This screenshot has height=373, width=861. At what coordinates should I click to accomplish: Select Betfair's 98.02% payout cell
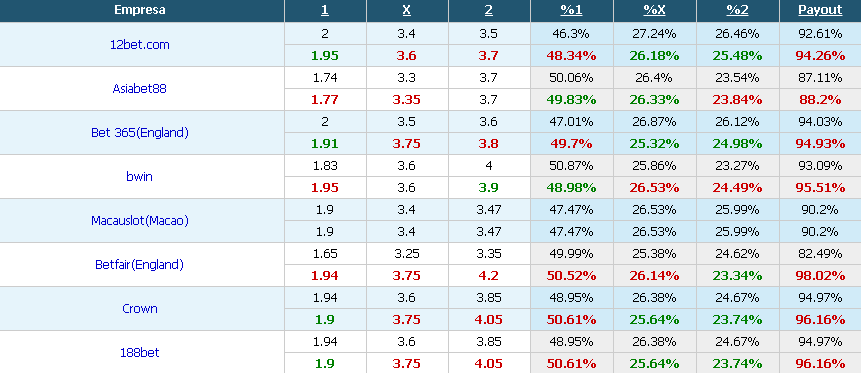pos(820,275)
